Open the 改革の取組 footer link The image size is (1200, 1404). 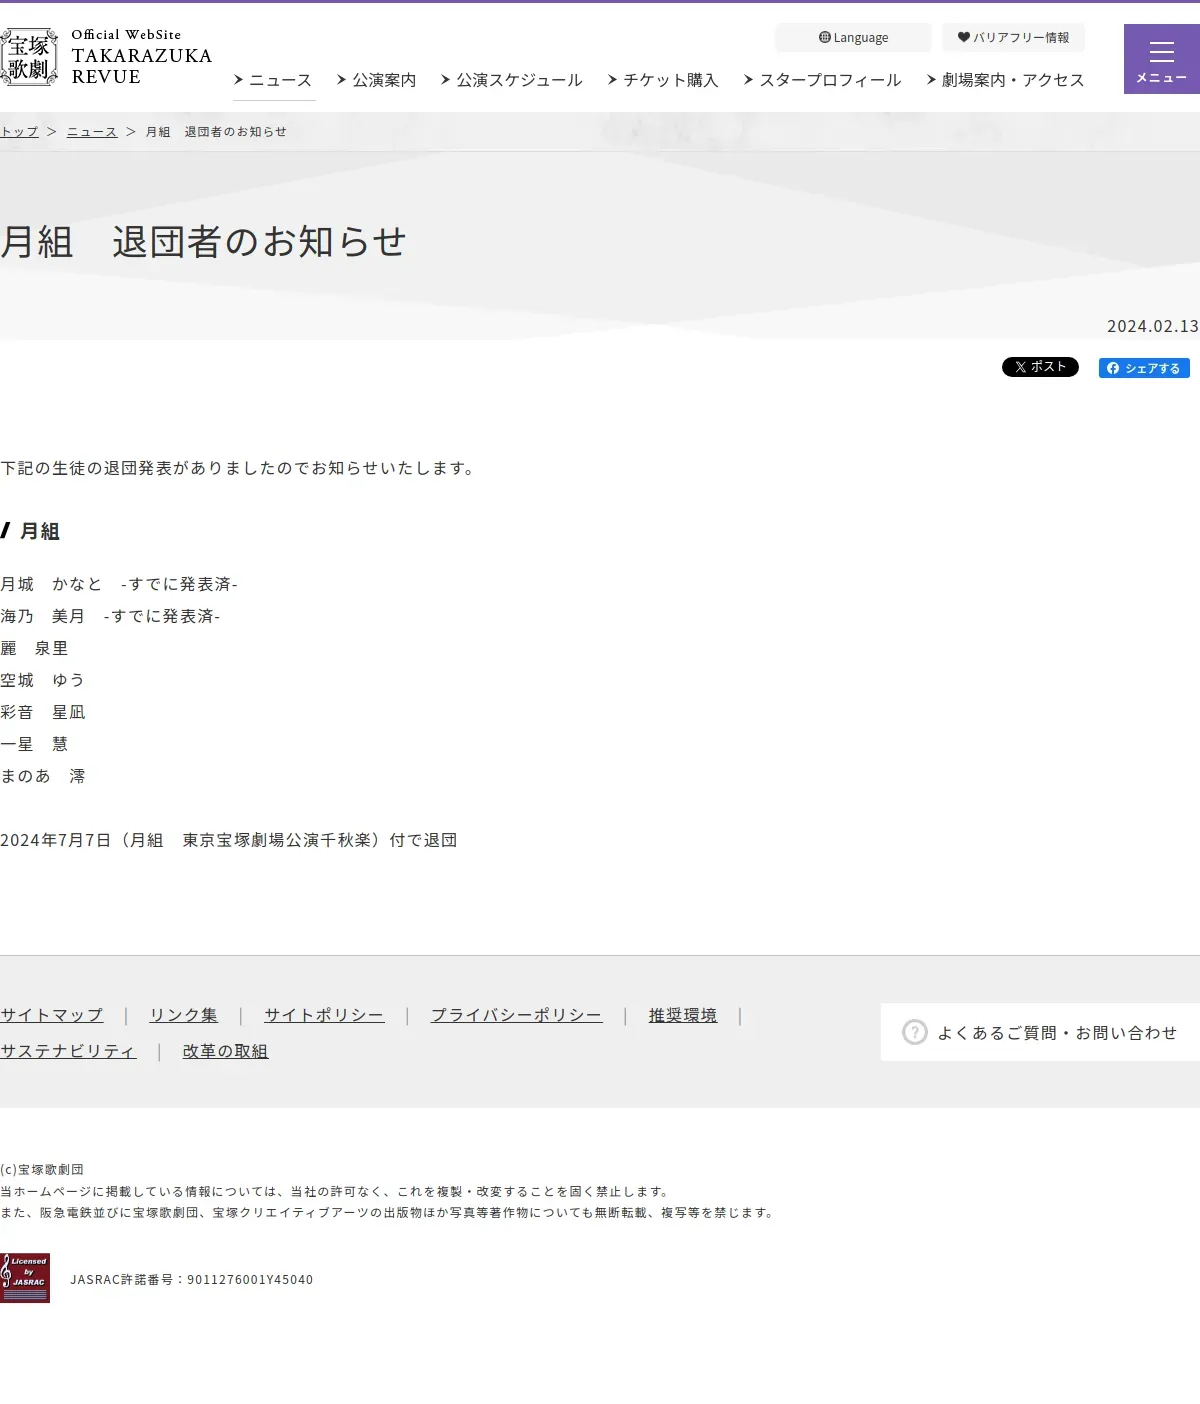click(225, 1051)
